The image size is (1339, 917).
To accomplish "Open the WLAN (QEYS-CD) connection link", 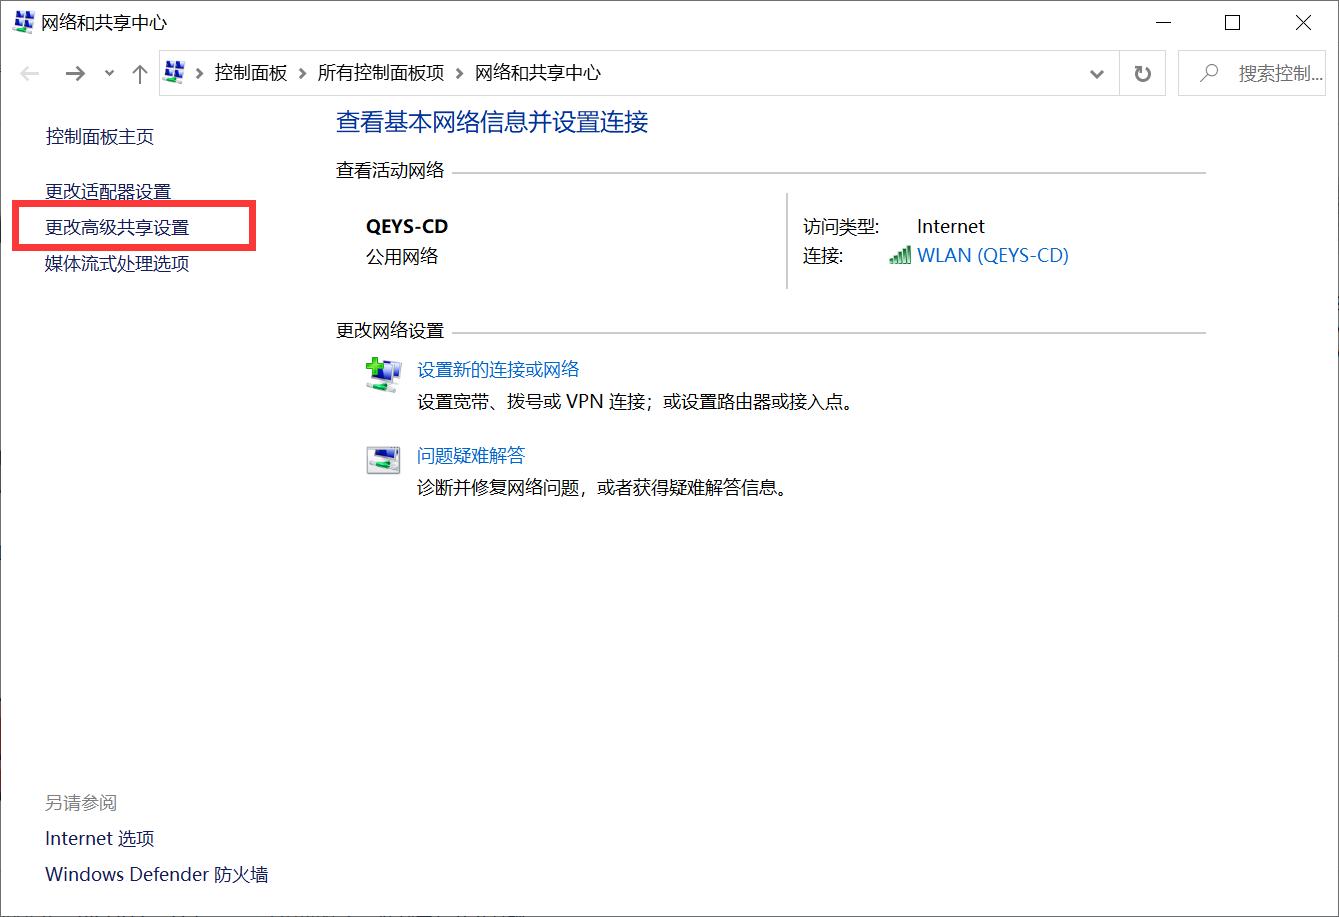I will point(991,255).
